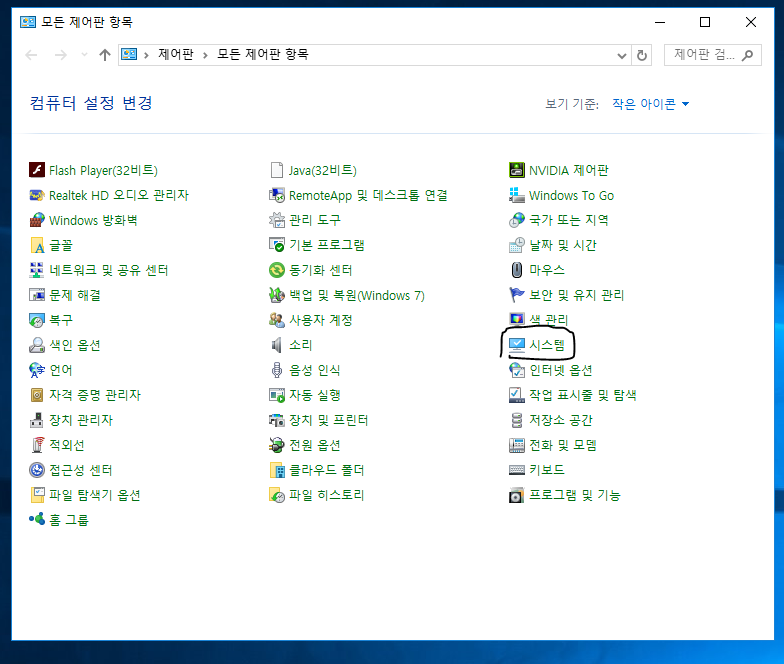Open the 문제 해결 icon
This screenshot has height=664, width=784.
point(37,295)
